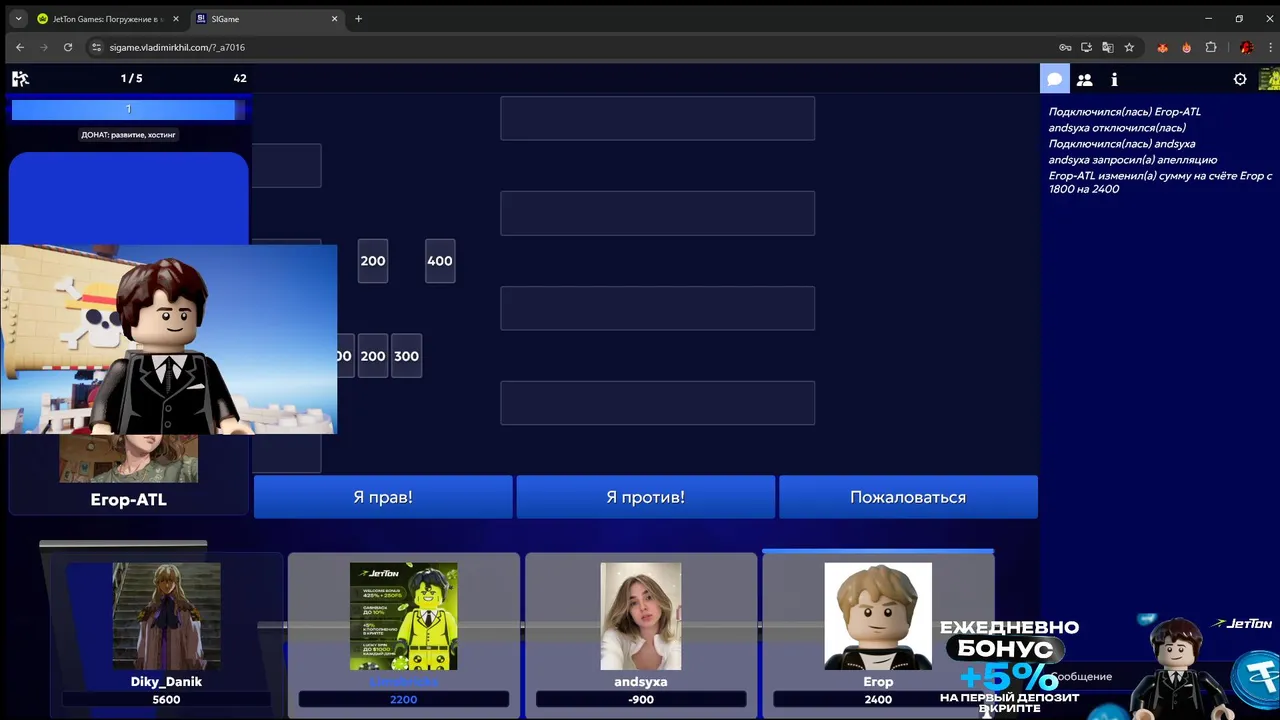Click andsyxa's score -900
The width and height of the screenshot is (1280, 720).
(641, 700)
